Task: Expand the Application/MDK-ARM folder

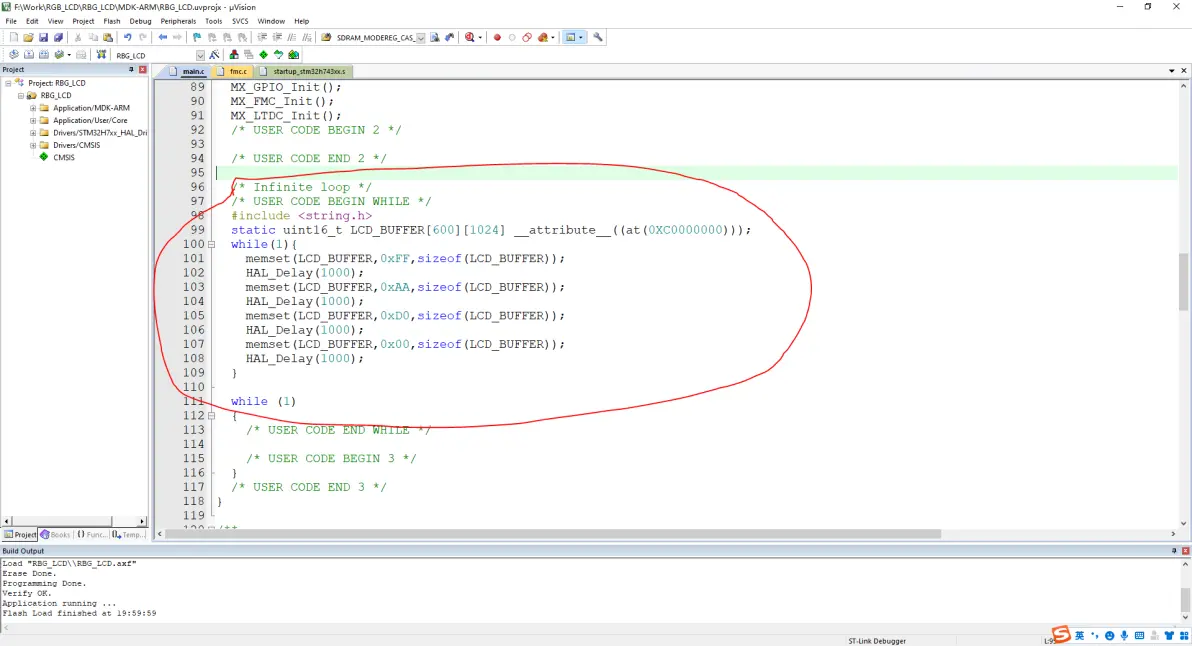Action: click(x=33, y=108)
